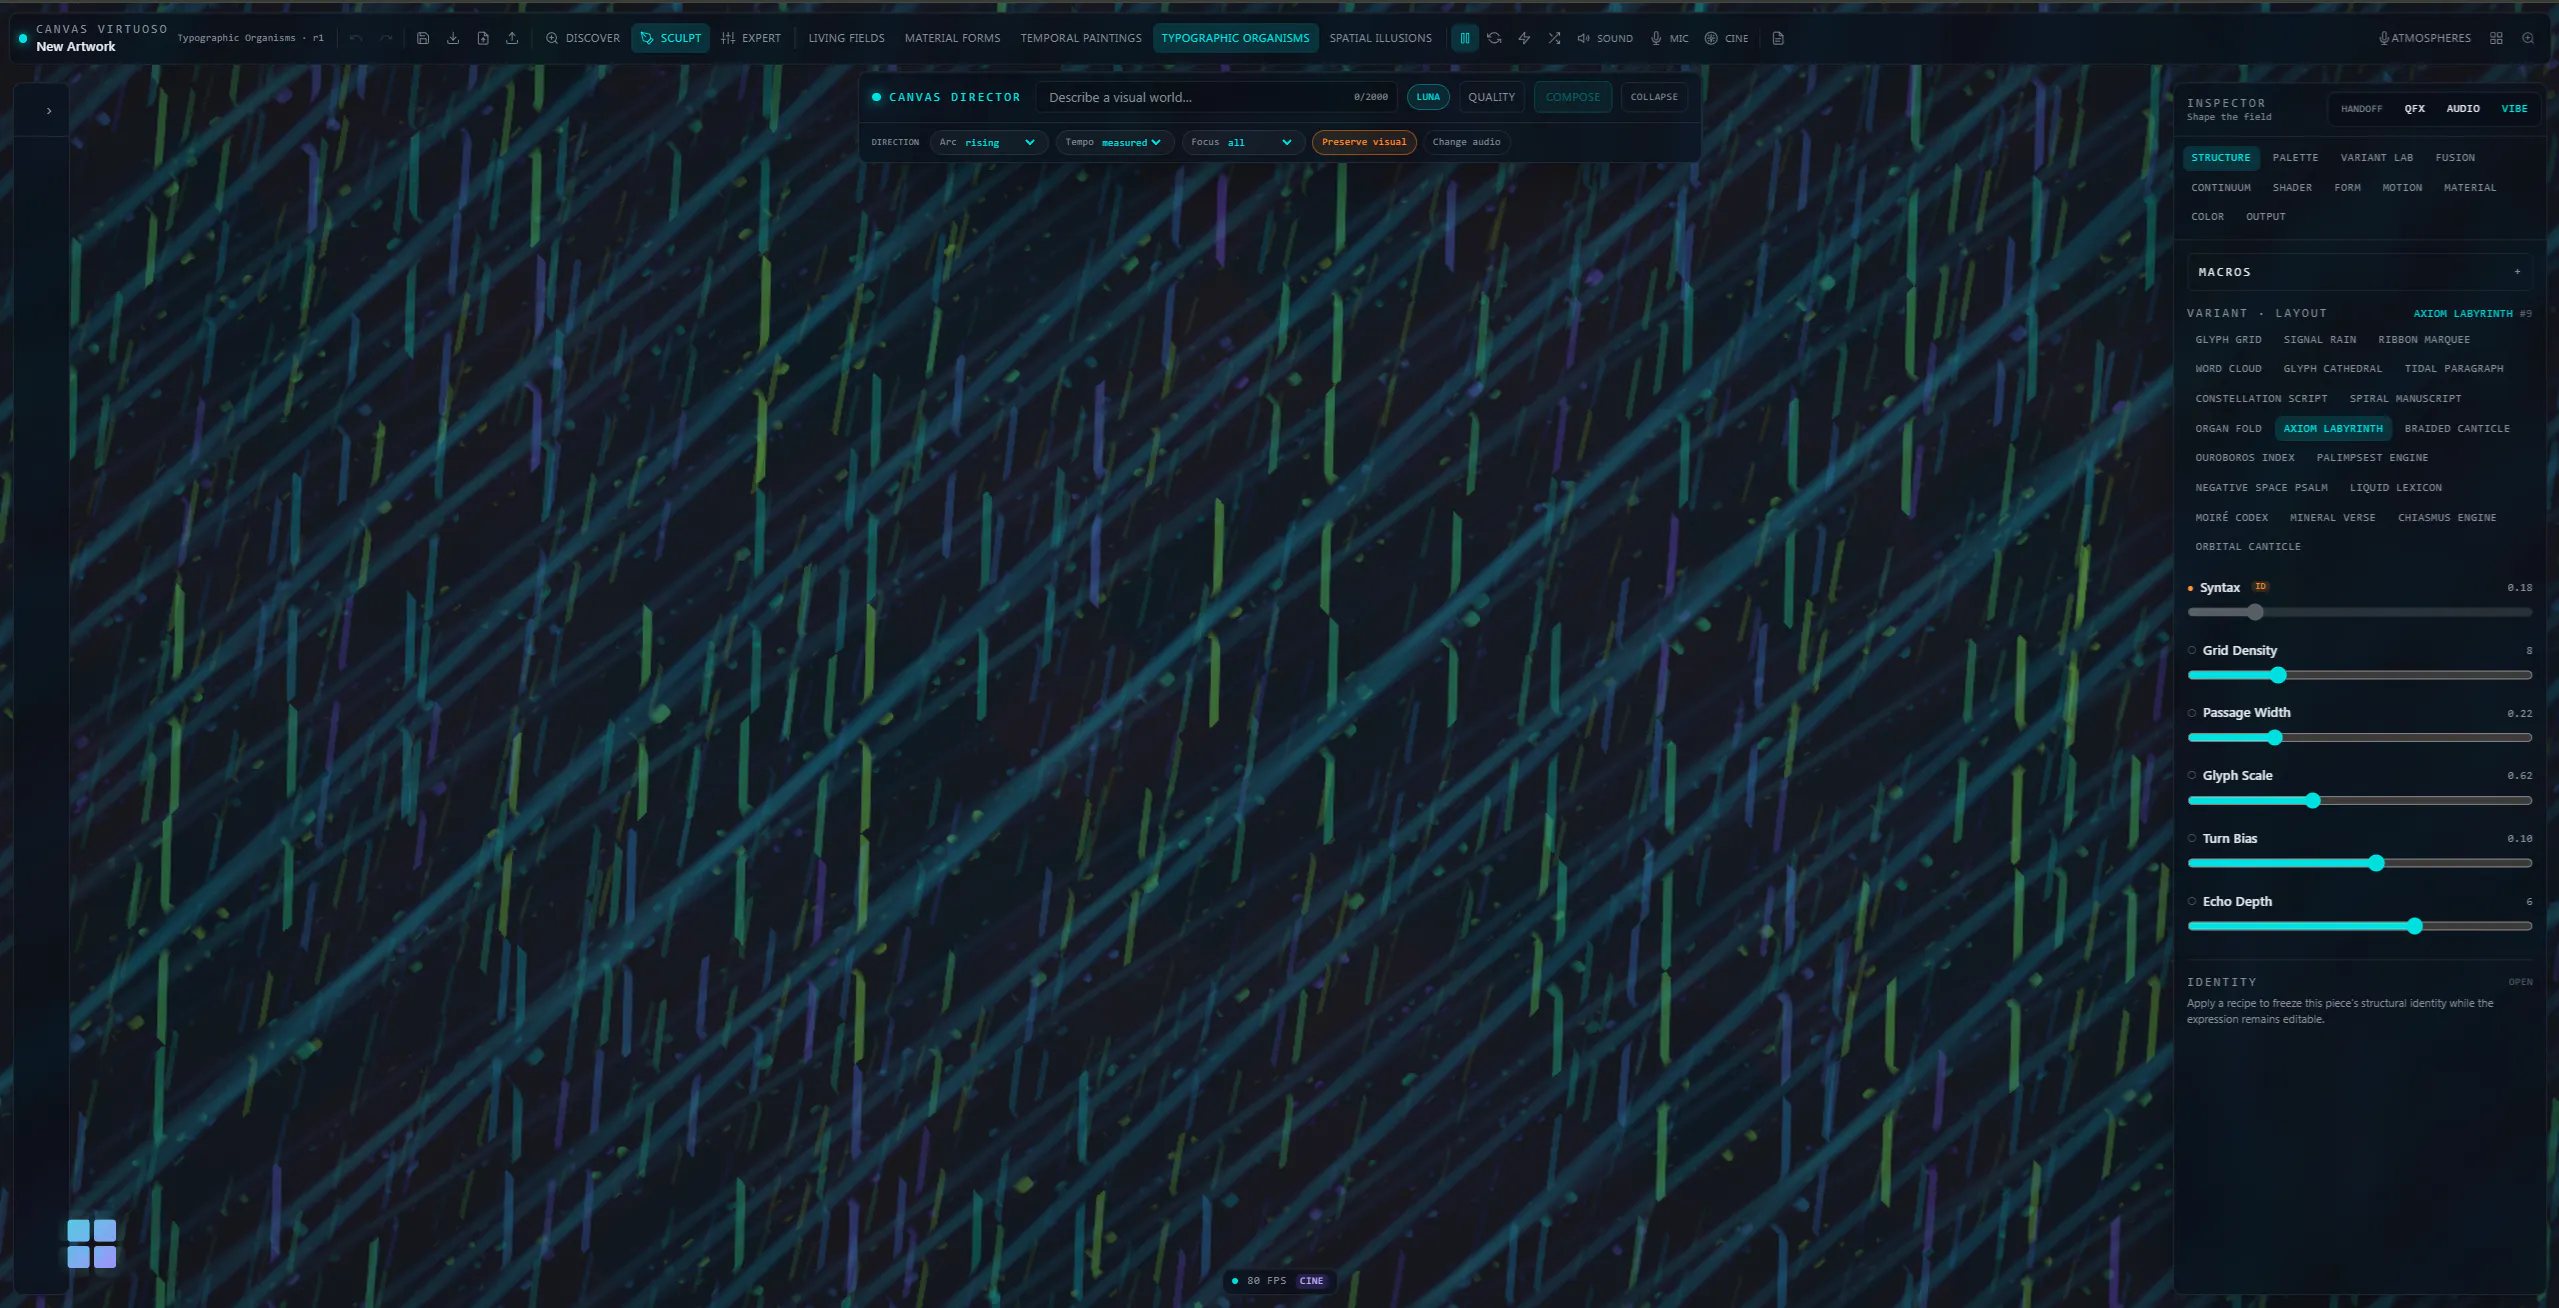Screen dimensions: 2559x1308
Task: Open the Identity section
Action: (2520, 982)
